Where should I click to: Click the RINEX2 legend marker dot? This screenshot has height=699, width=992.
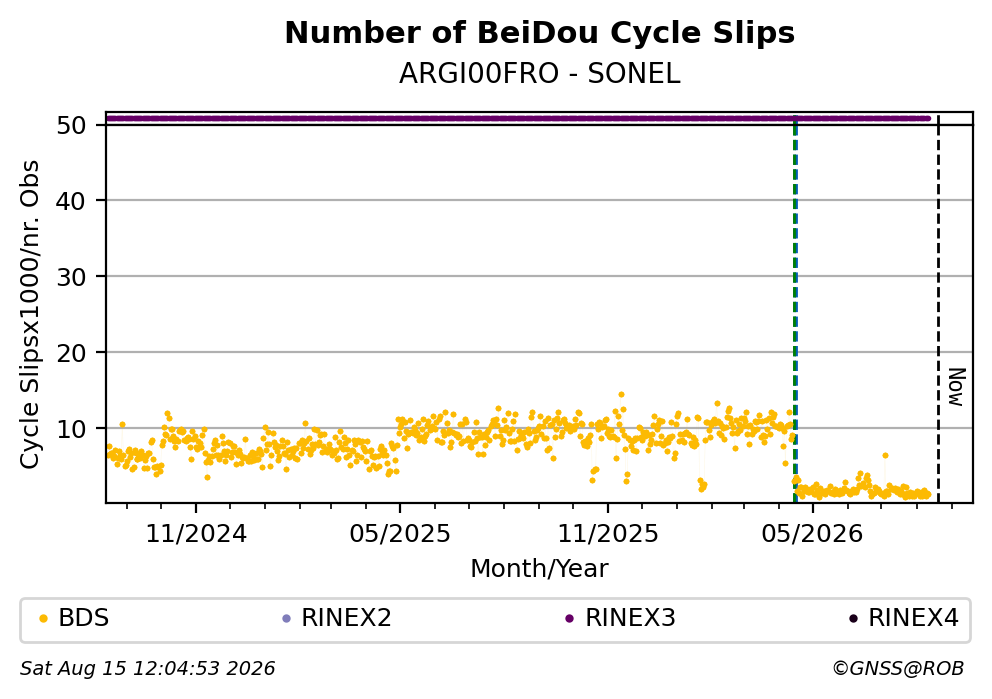(x=286, y=619)
